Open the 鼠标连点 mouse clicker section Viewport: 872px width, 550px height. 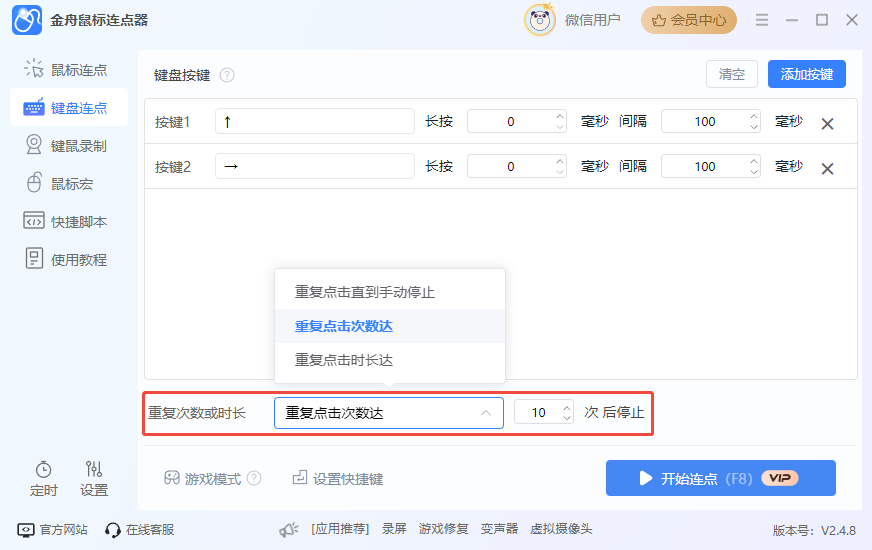[x=66, y=70]
